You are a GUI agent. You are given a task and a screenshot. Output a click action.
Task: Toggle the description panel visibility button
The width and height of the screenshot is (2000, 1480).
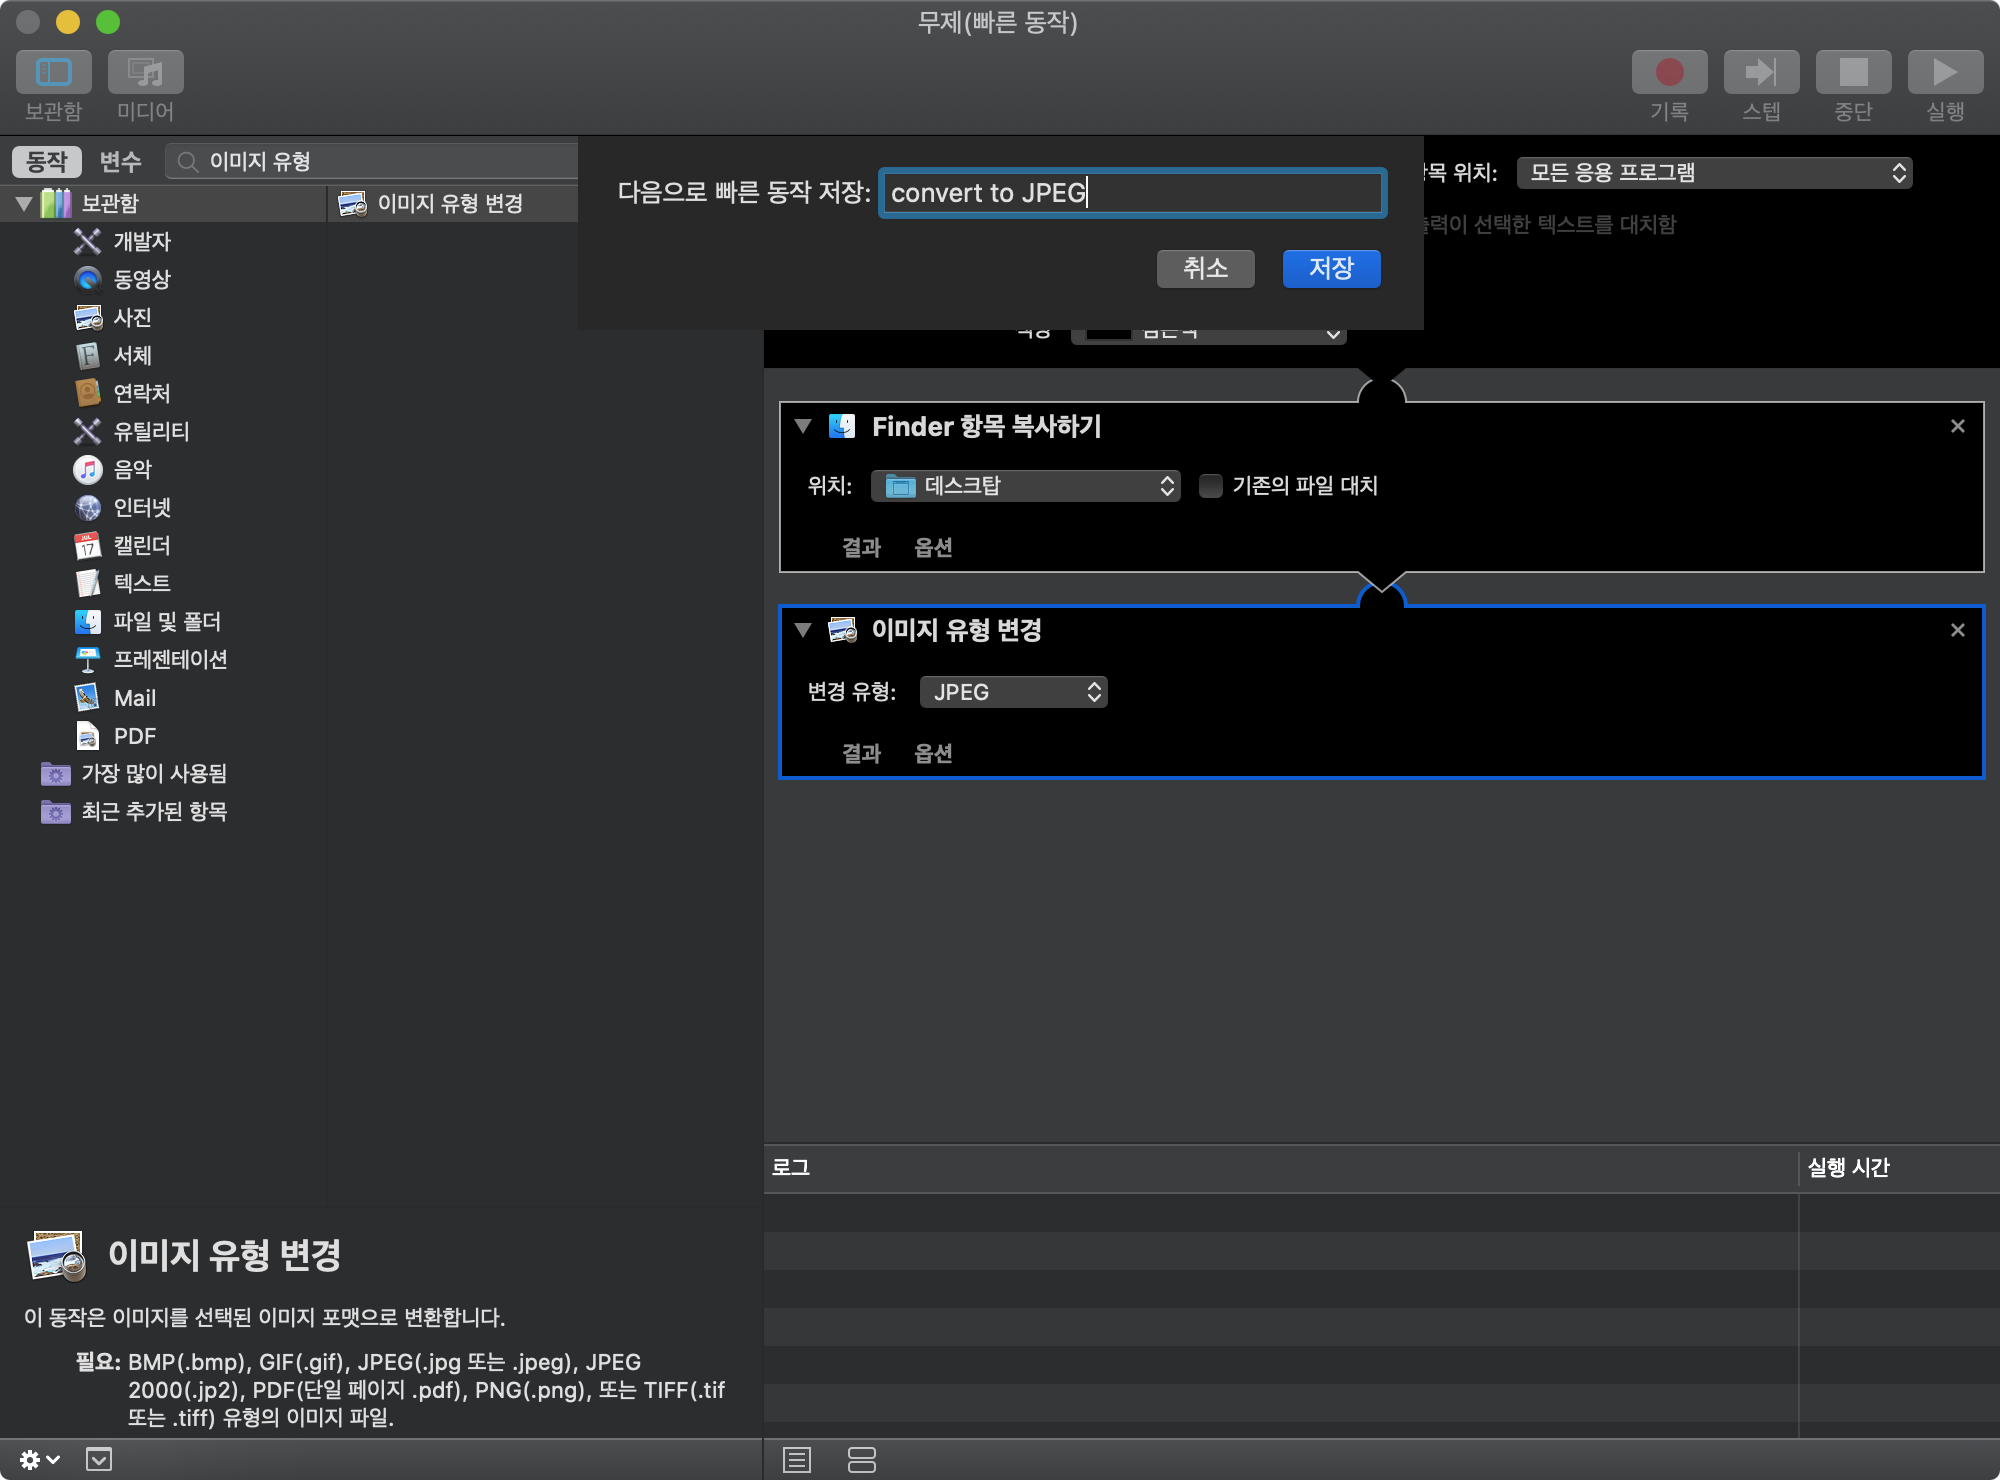click(x=99, y=1460)
